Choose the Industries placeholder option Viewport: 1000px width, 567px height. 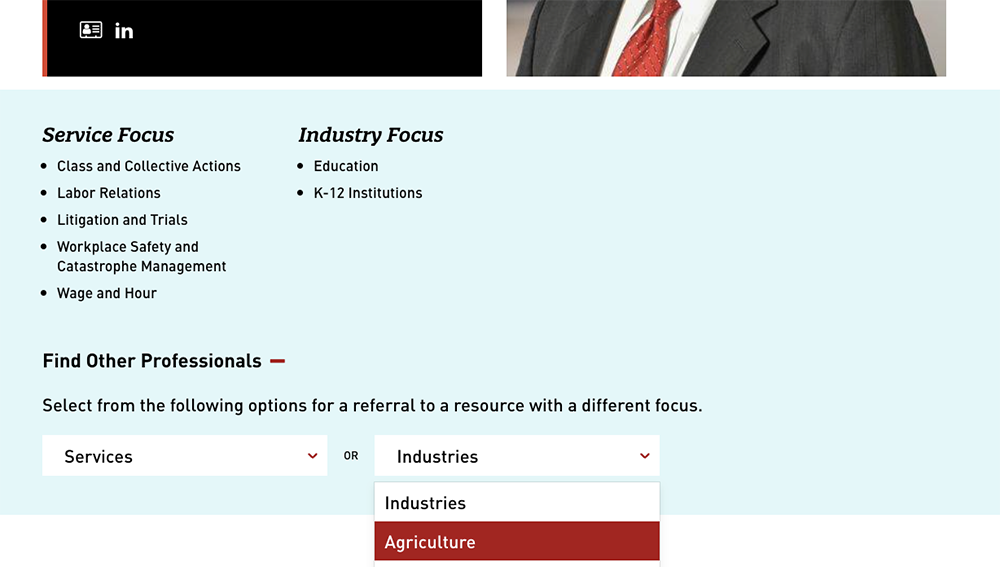click(516, 503)
